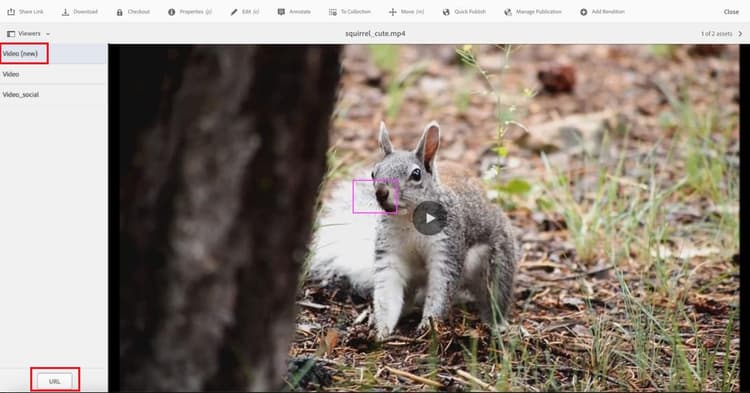Add the asset To Collection
Viewport: 750px width, 393px height.
350,11
